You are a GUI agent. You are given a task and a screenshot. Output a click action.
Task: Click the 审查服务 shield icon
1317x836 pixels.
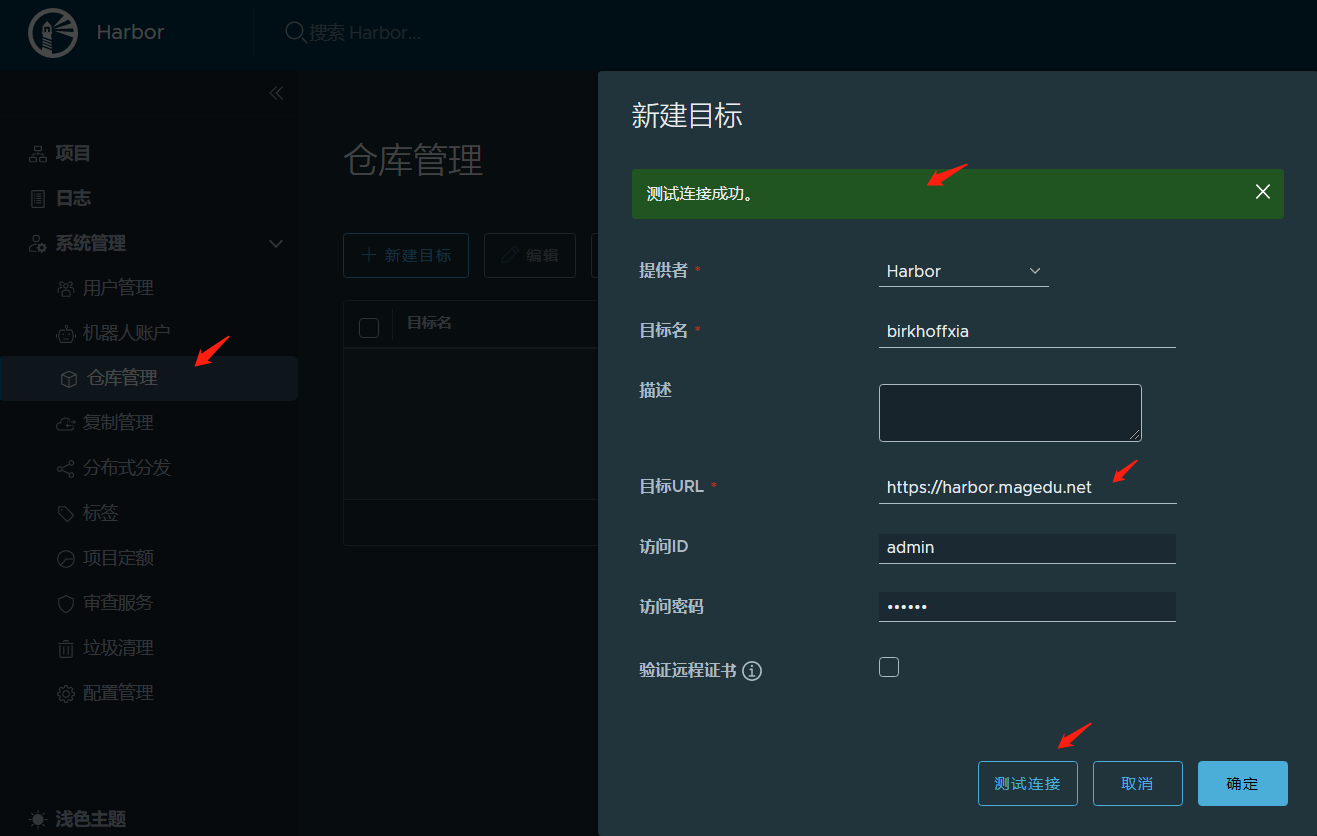pos(66,604)
